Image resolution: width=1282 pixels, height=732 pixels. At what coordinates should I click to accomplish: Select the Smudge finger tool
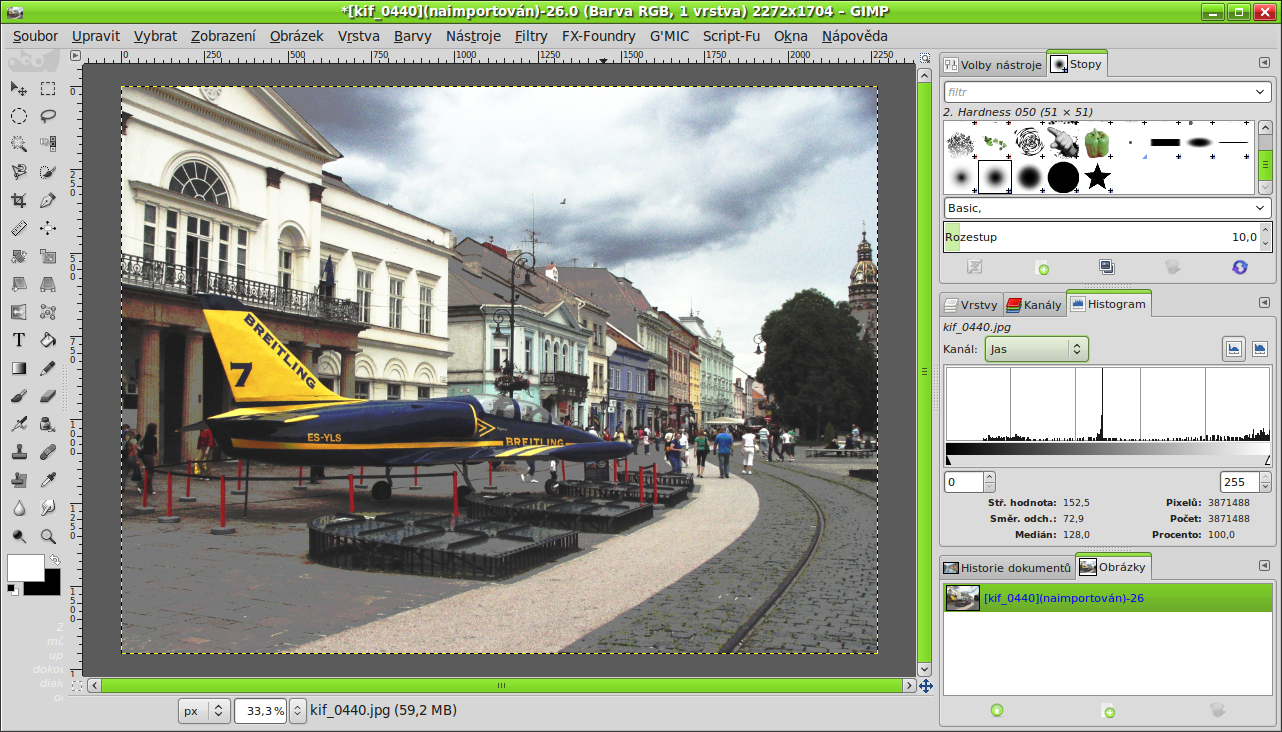tap(48, 508)
